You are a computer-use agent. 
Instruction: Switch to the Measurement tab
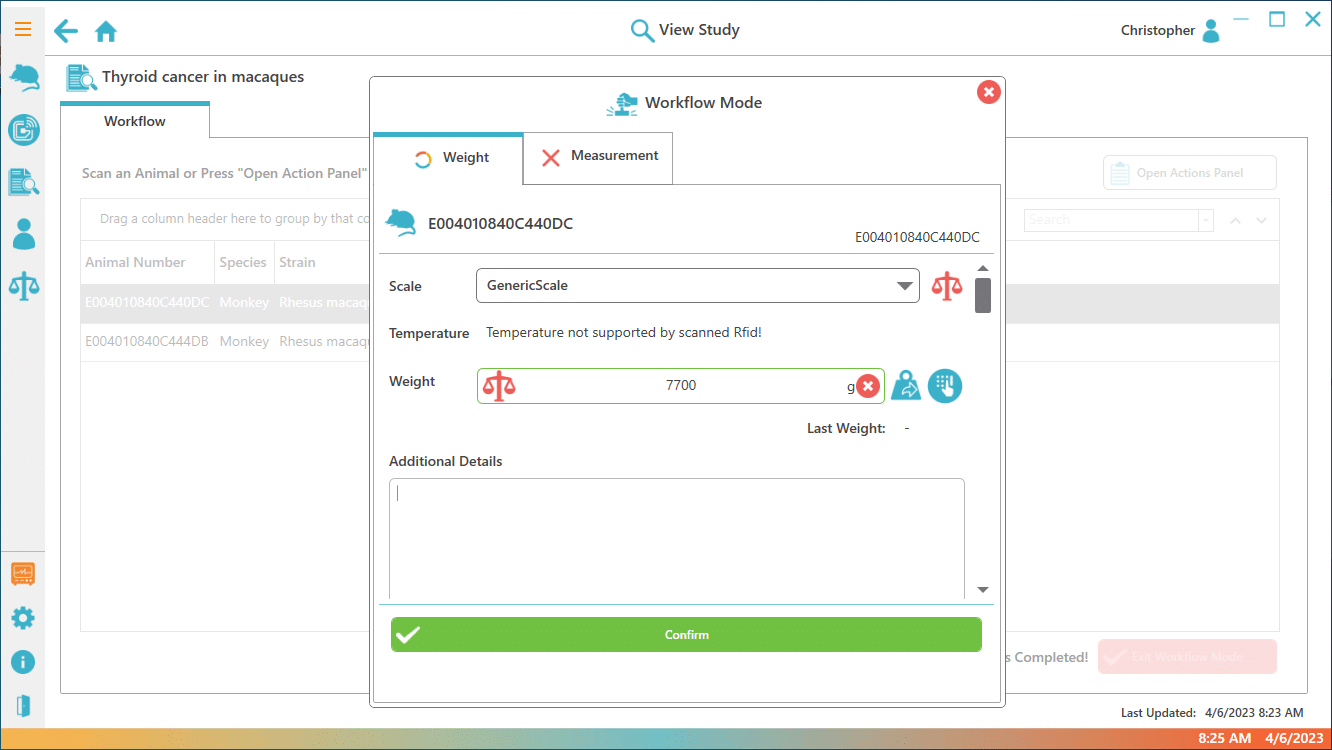pyautogui.click(x=598, y=157)
